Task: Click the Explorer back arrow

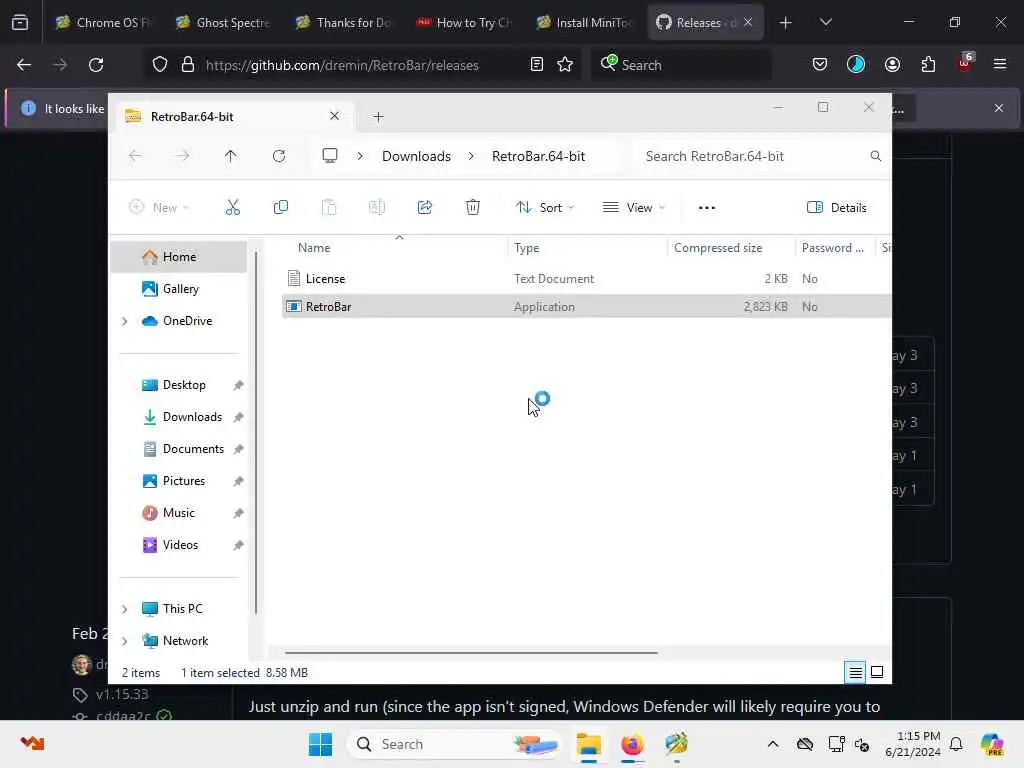Action: tap(135, 156)
